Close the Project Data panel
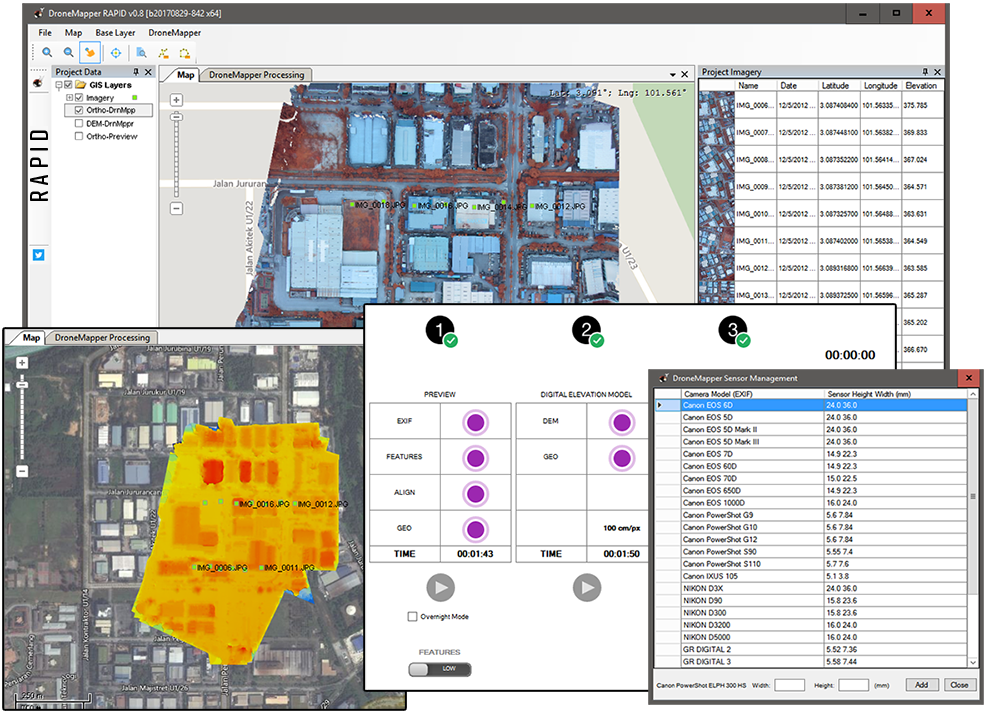This screenshot has height=714, width=1000. (149, 72)
